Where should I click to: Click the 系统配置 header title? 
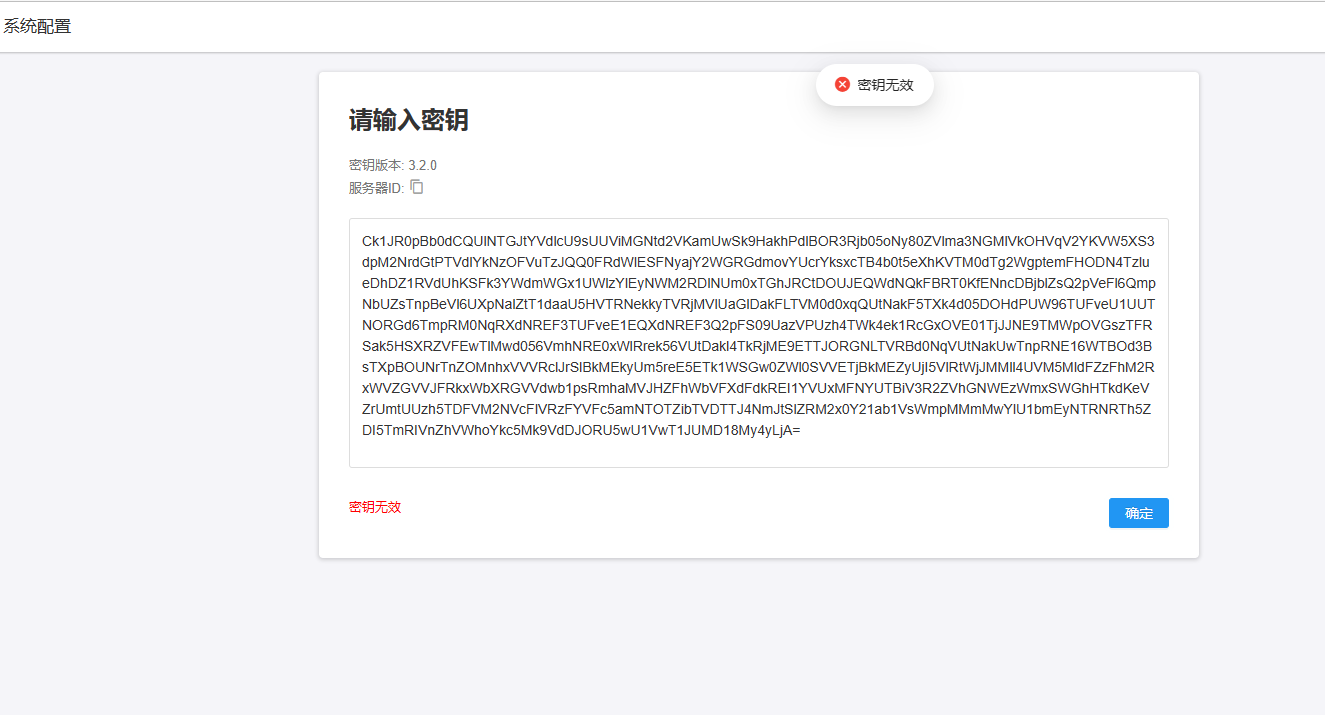(37, 27)
